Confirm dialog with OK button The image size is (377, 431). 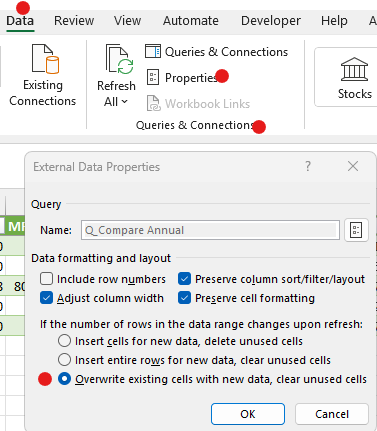click(x=248, y=414)
